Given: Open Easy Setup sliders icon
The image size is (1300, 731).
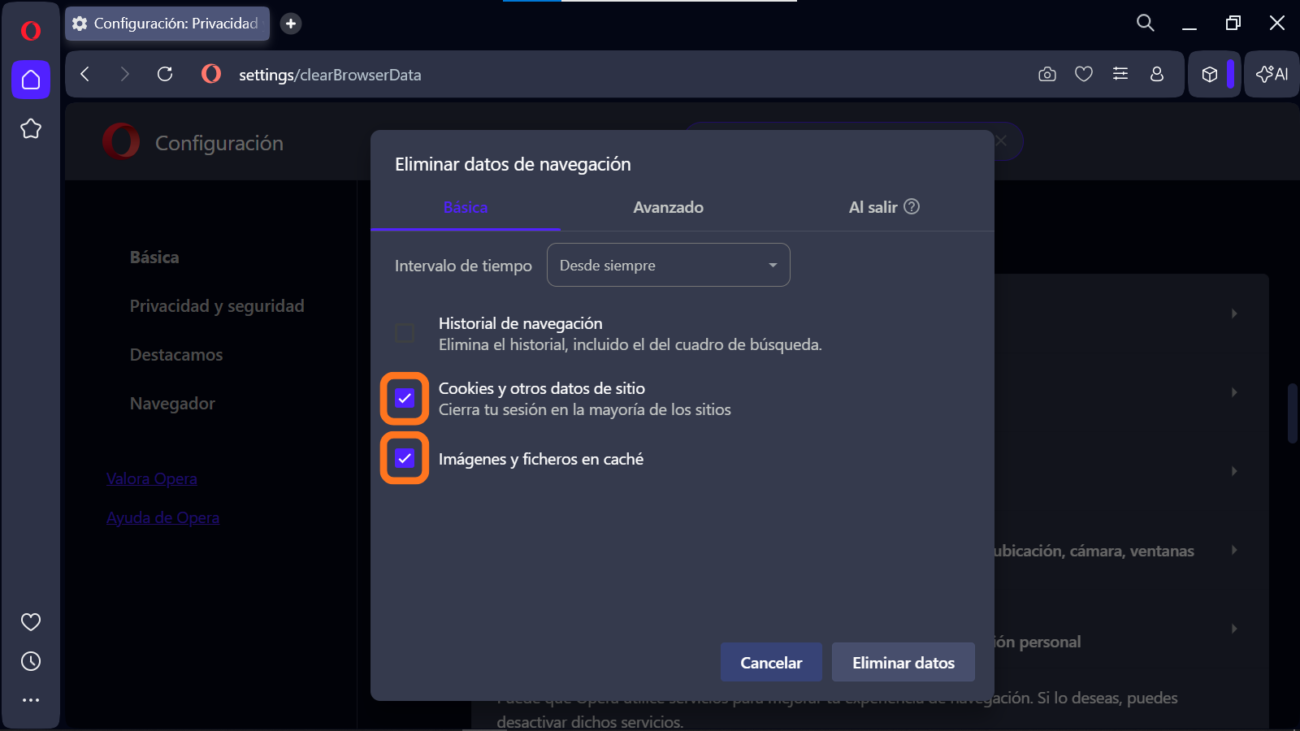Looking at the screenshot, I should [1120, 75].
